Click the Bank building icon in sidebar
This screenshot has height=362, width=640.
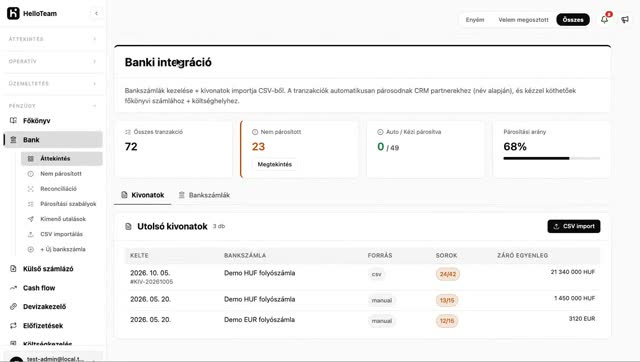[13, 140]
